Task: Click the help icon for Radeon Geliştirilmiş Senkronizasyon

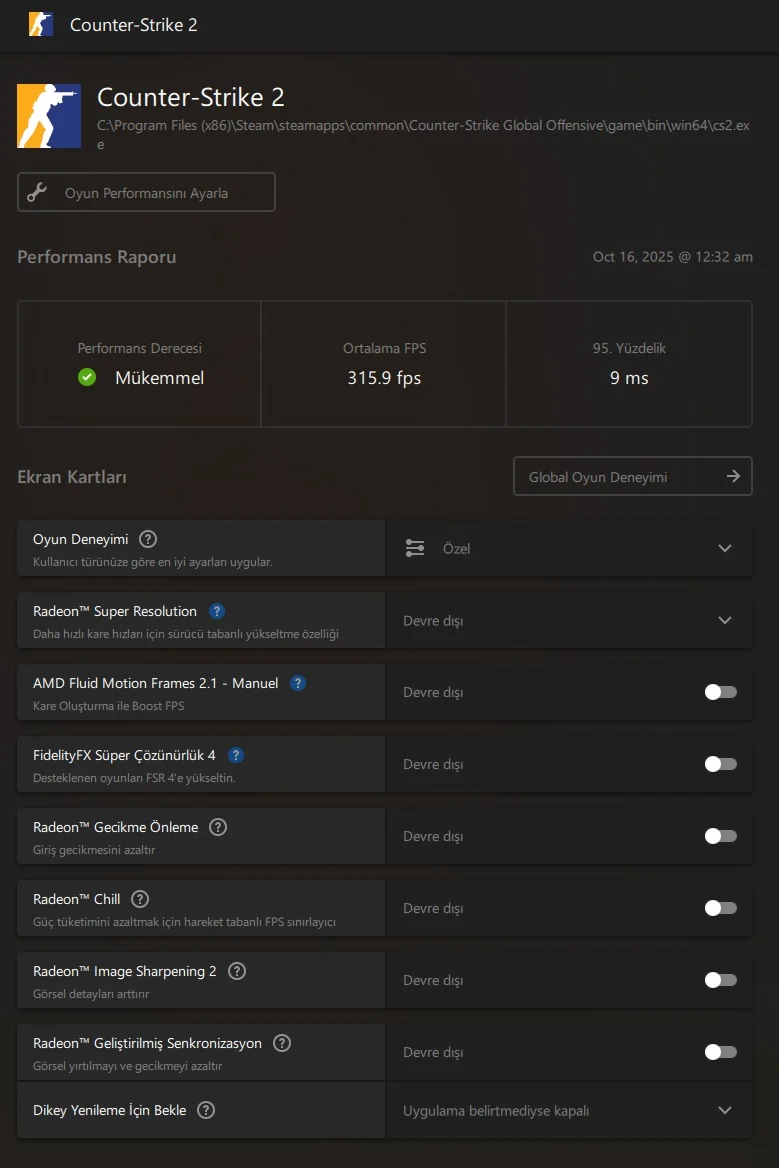Action: (282, 1043)
